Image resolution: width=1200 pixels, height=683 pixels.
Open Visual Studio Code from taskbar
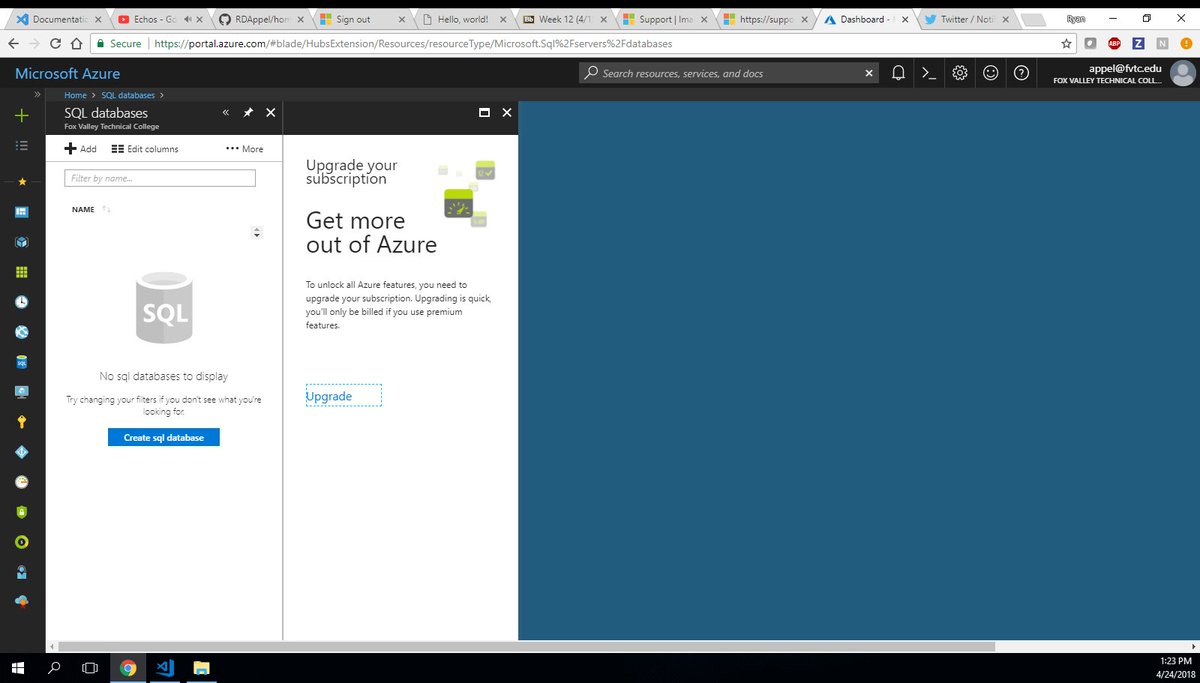pyautogui.click(x=164, y=668)
